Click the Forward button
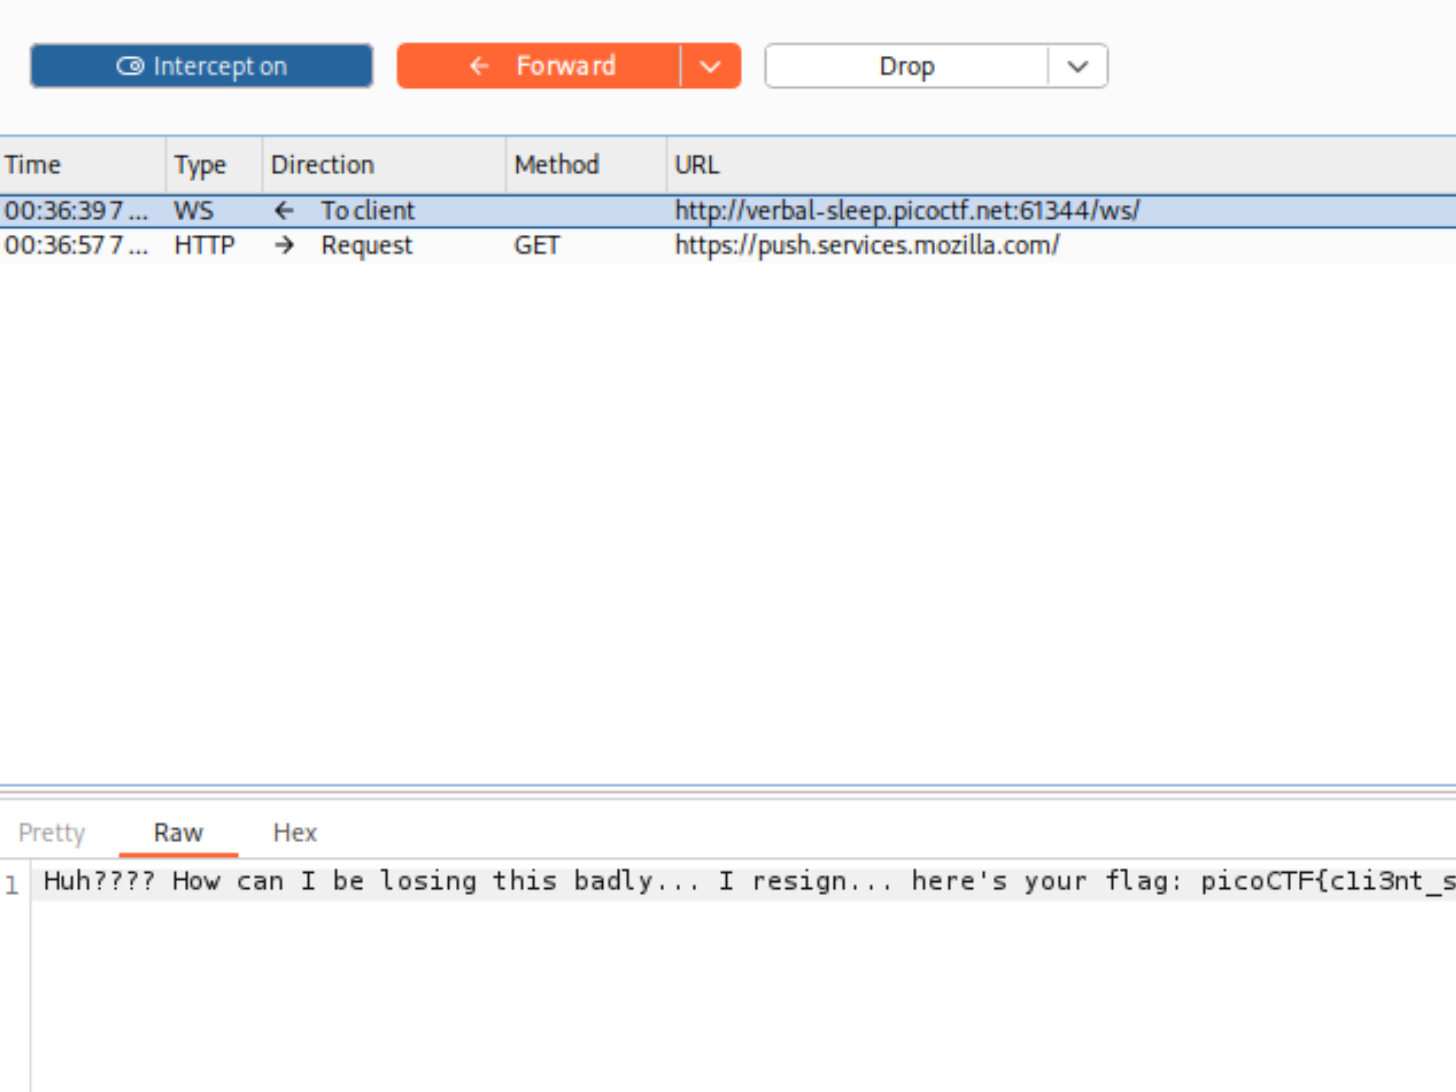Image resolution: width=1456 pixels, height=1092 pixels. pos(539,66)
